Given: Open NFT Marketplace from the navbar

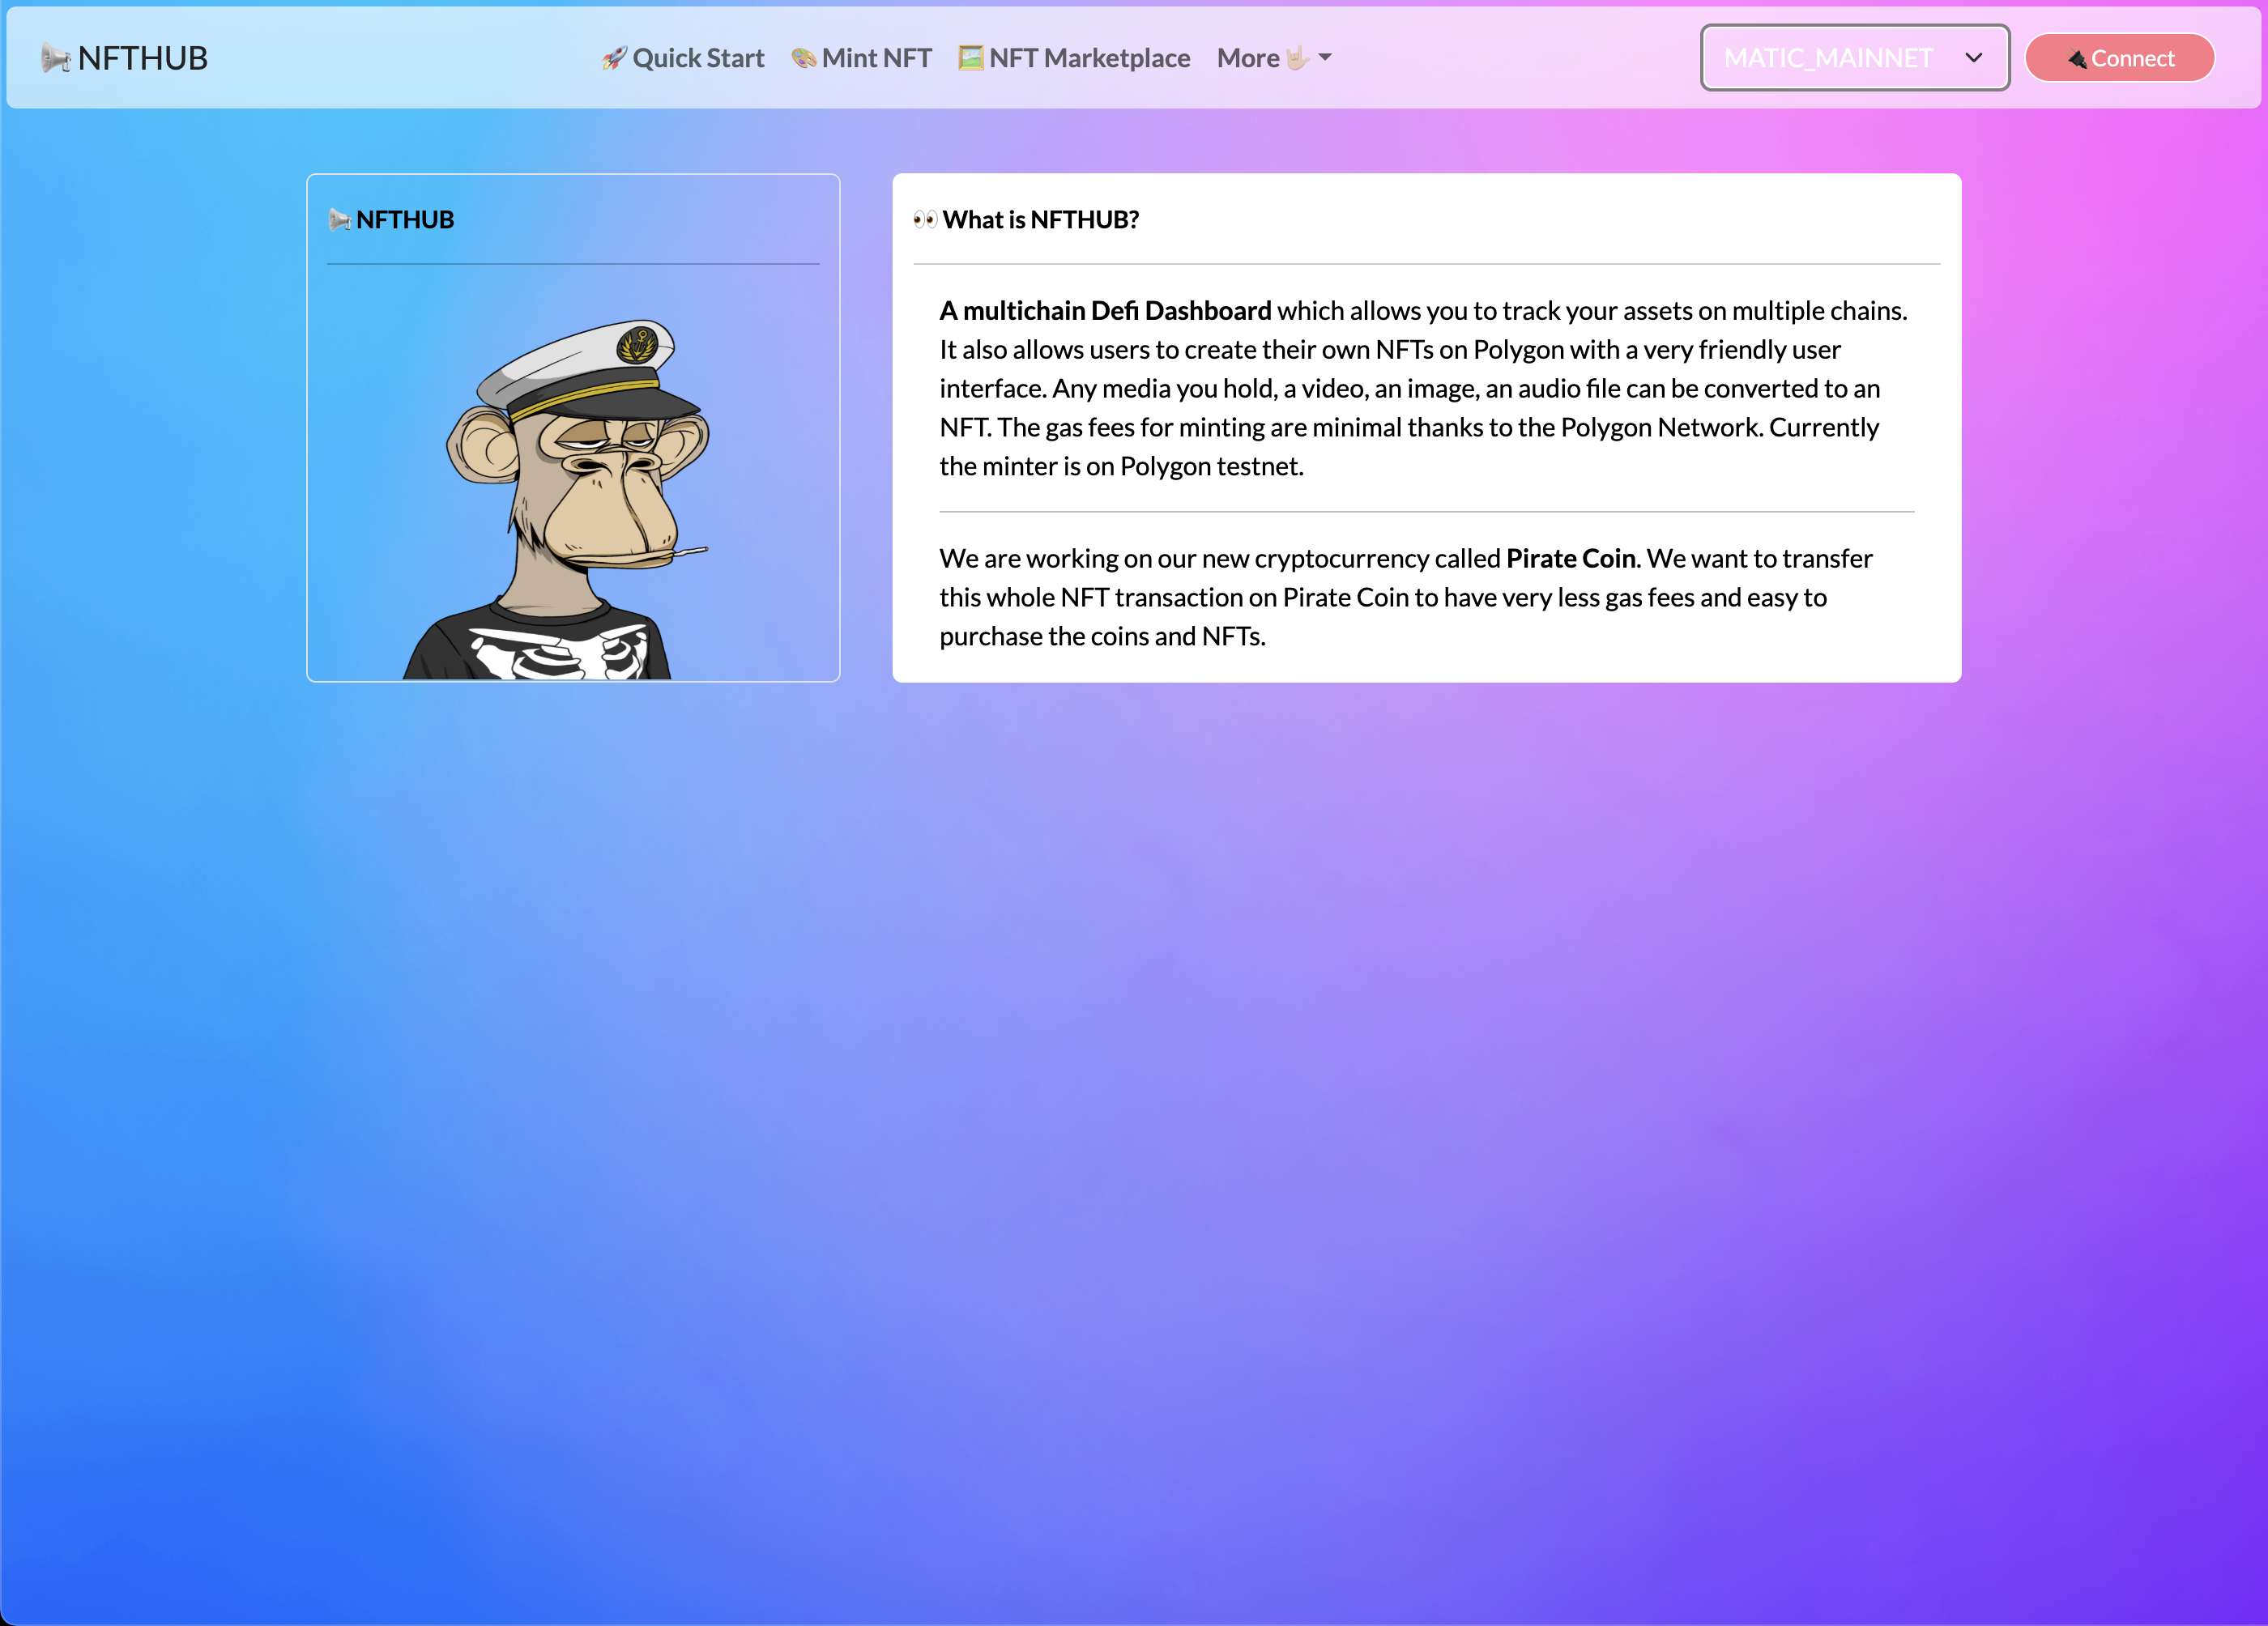Looking at the screenshot, I should [1089, 58].
